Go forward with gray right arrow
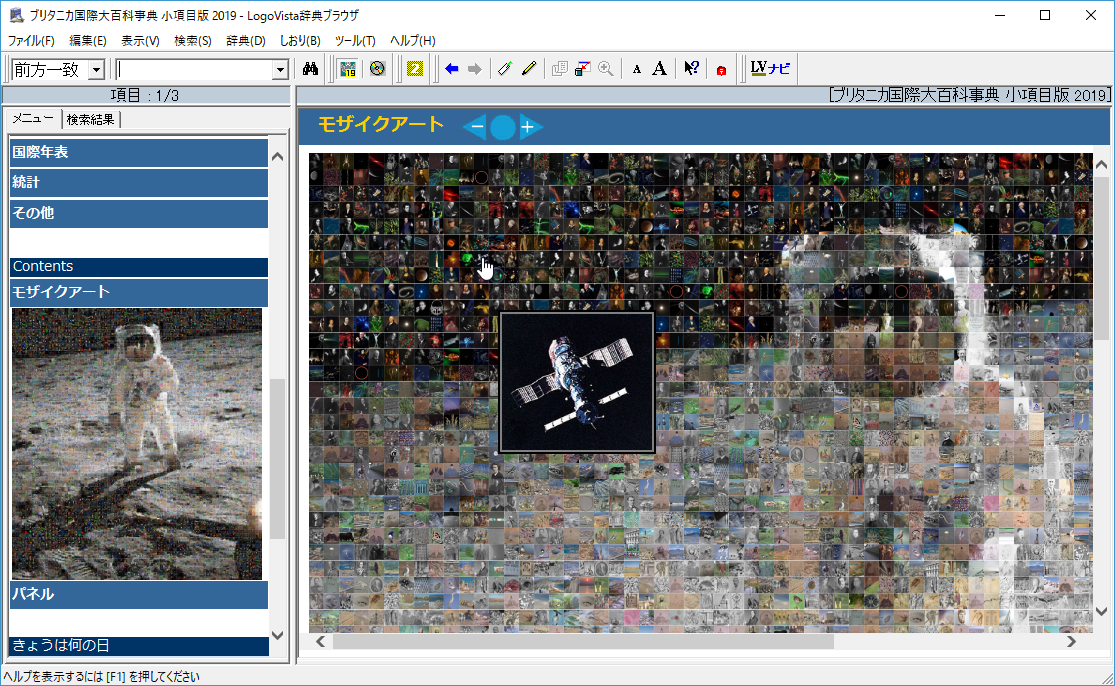Image resolution: width=1115 pixels, height=686 pixels. click(474, 69)
